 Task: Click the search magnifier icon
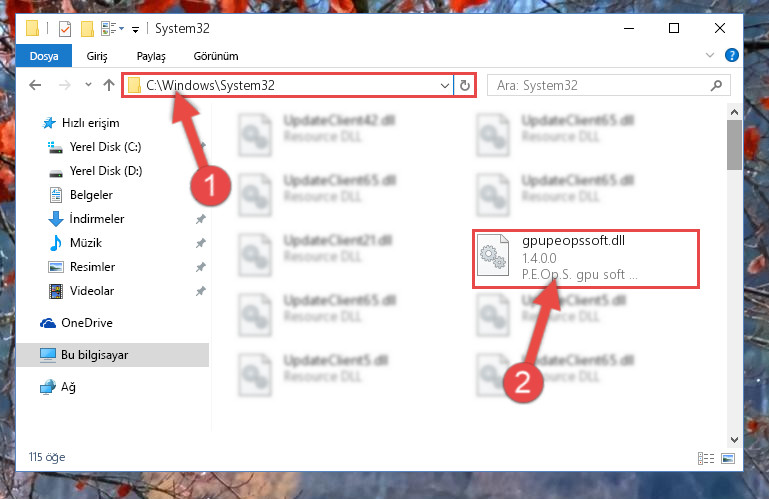pyautogui.click(x=716, y=85)
